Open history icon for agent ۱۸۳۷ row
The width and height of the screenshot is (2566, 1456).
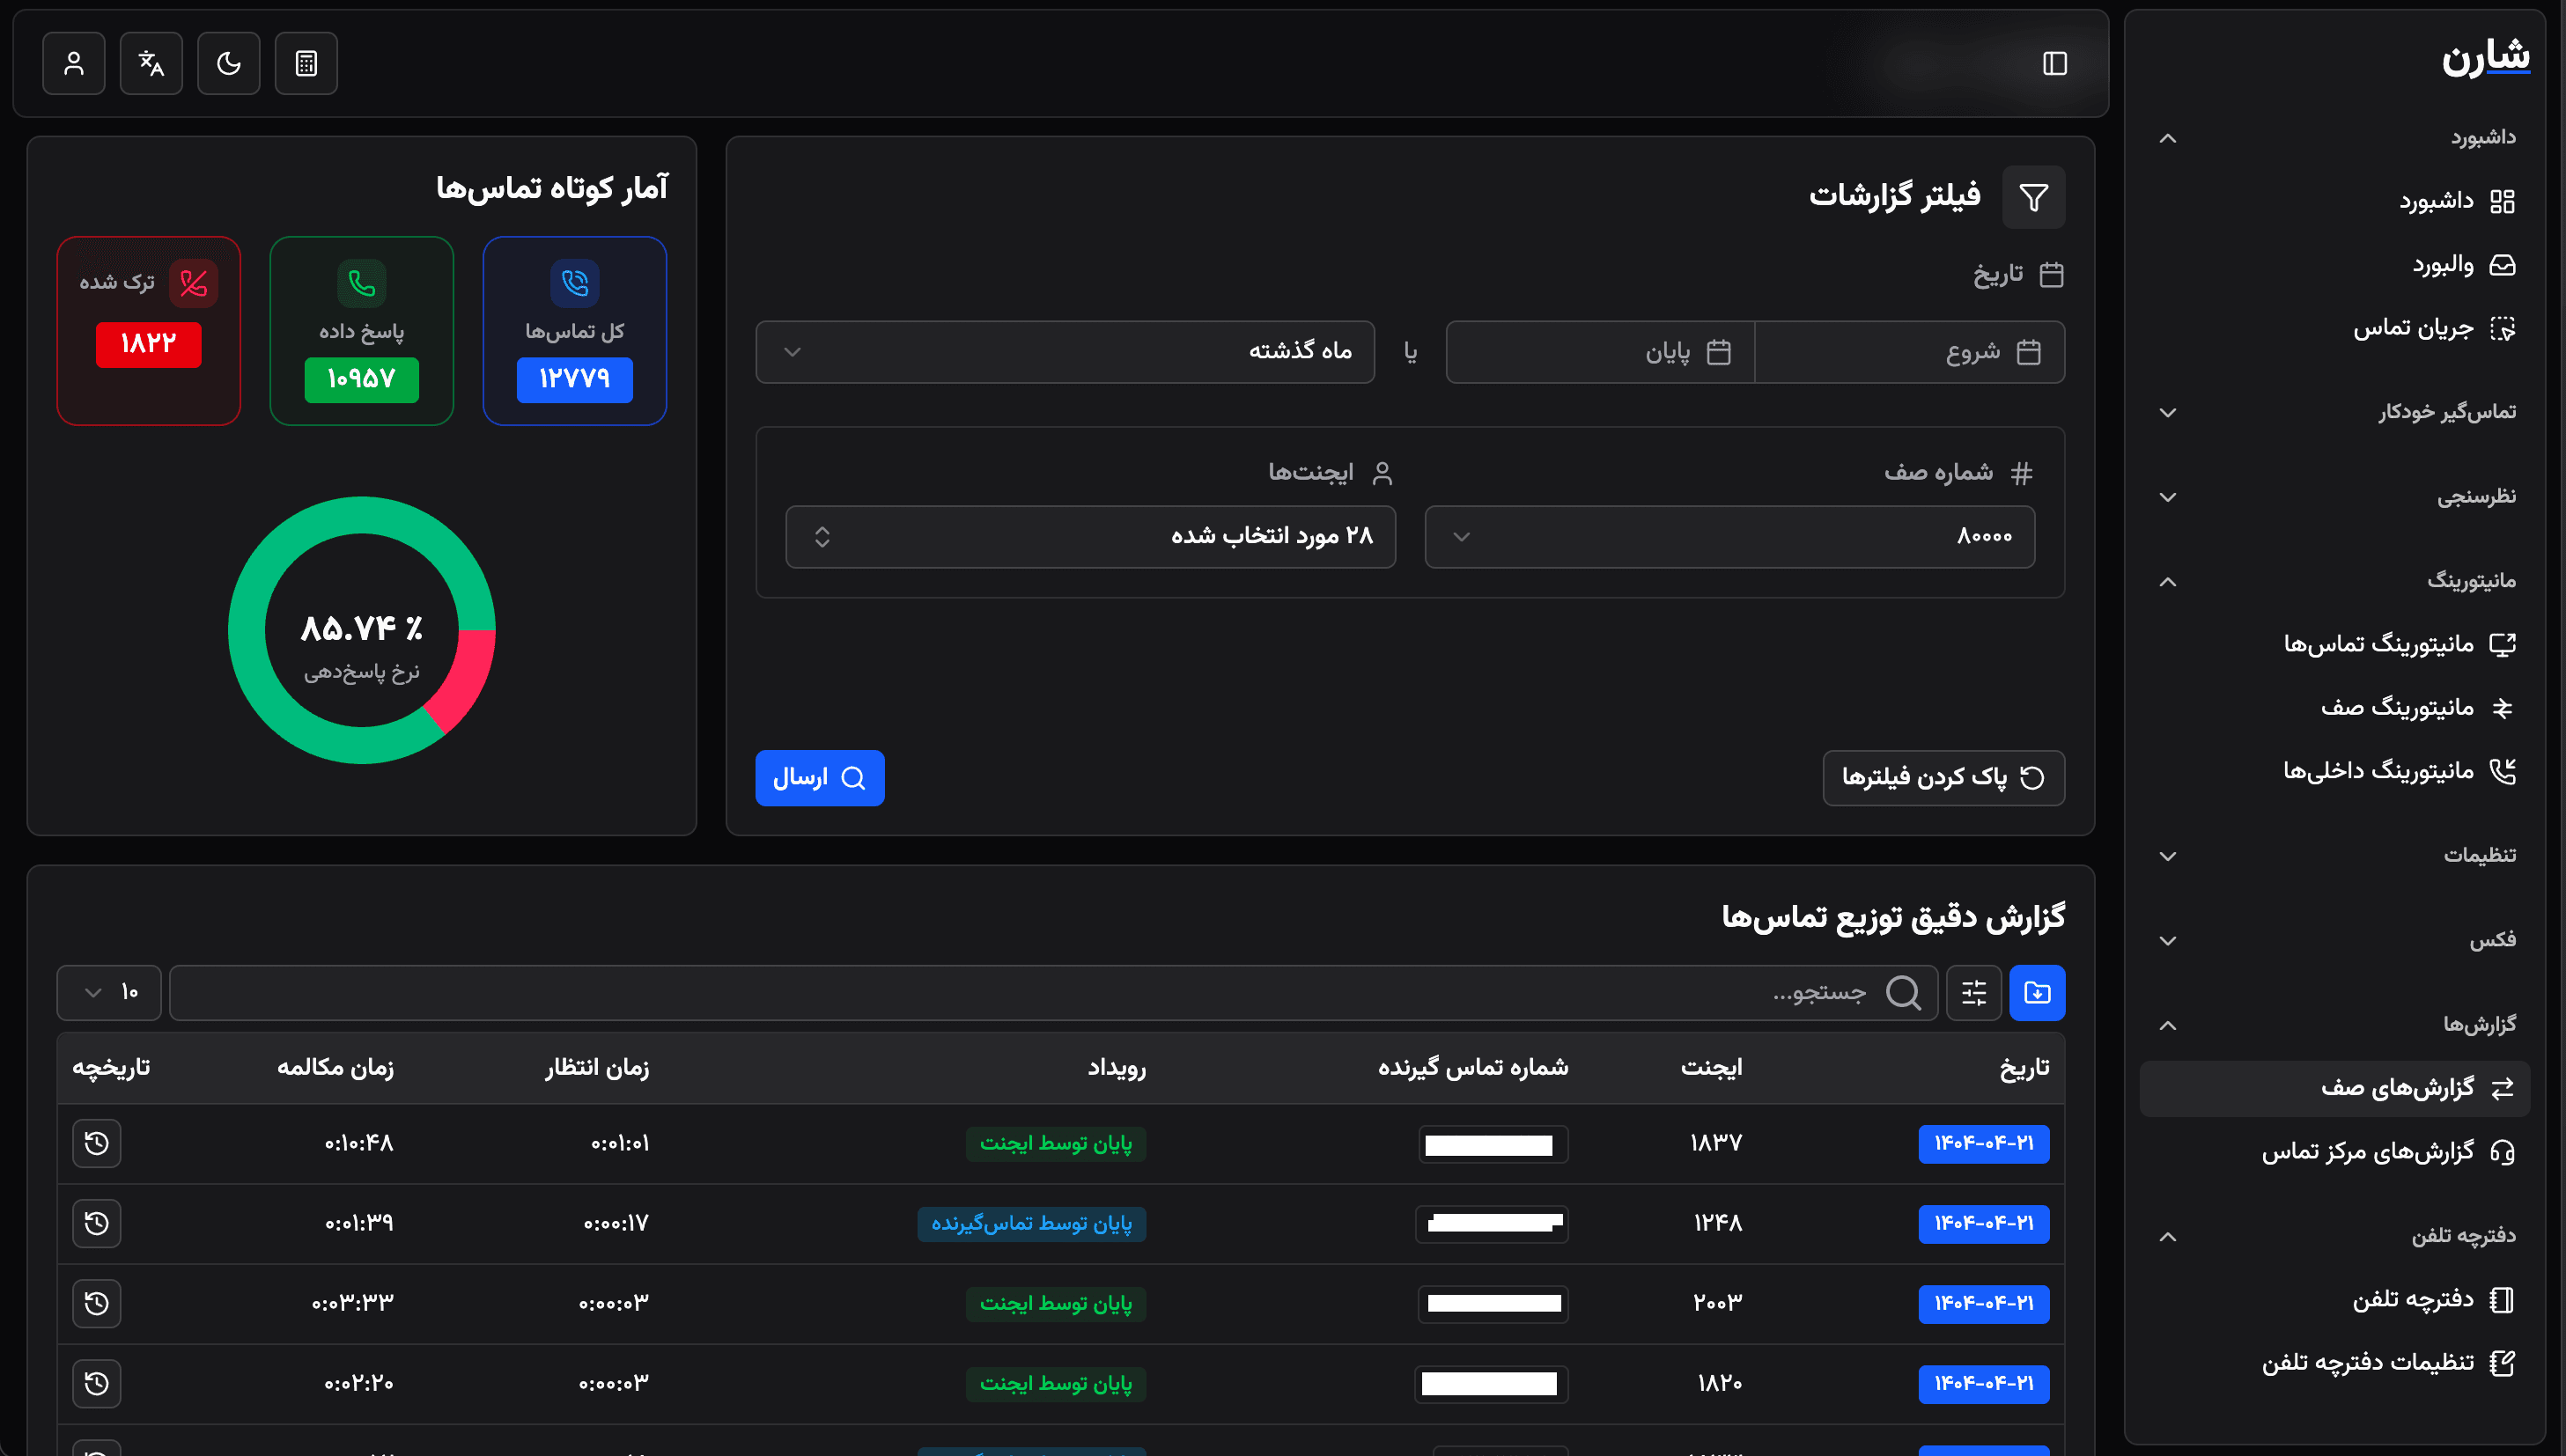tap(97, 1144)
